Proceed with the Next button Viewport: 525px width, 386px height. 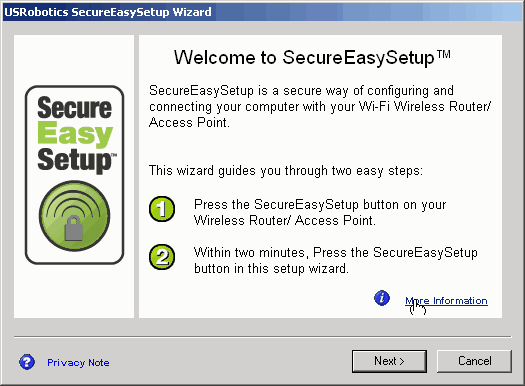click(389, 361)
